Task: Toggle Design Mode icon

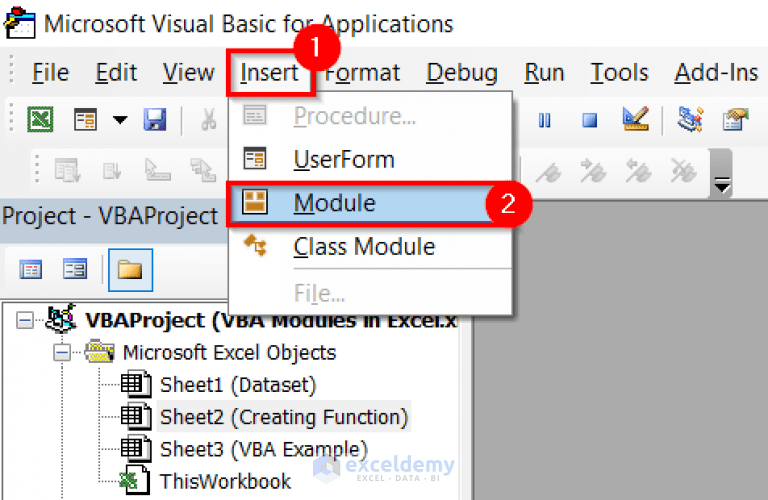Action: [x=635, y=119]
